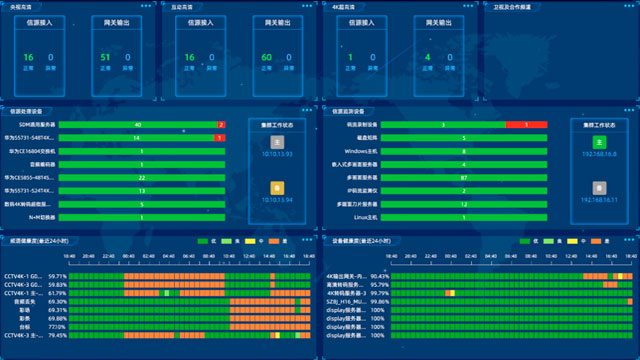
Task: Open the ellipsis menu of the 互动高清 panel
Action: (x=307, y=6)
